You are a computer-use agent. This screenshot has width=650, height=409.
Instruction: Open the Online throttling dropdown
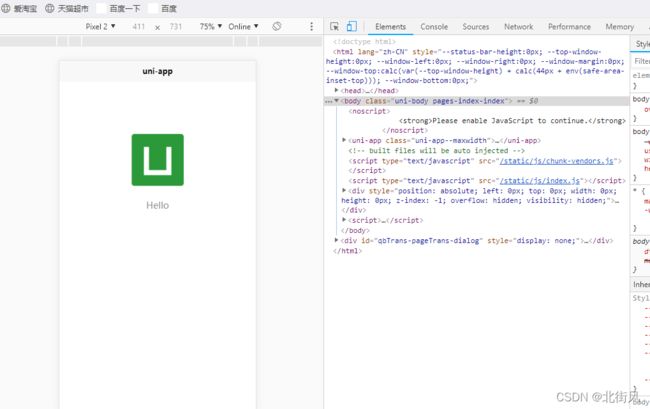(243, 27)
